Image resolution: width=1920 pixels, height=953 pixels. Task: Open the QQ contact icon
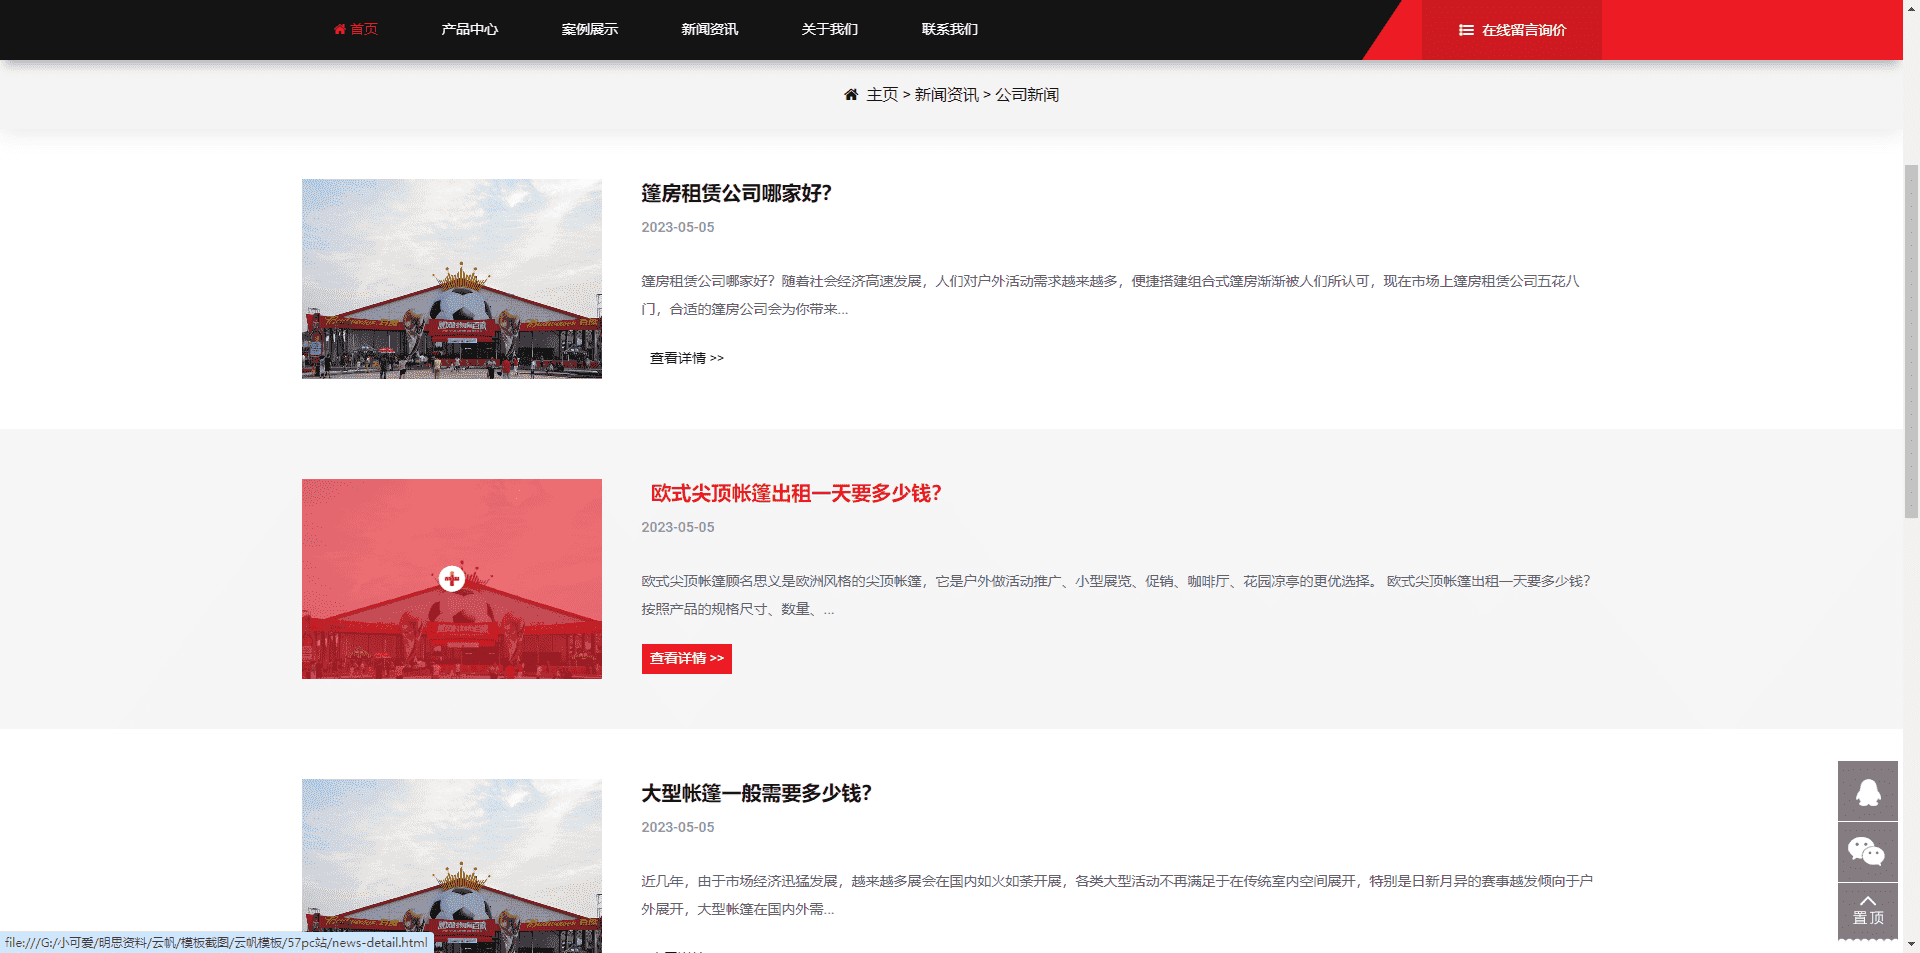coord(1868,791)
